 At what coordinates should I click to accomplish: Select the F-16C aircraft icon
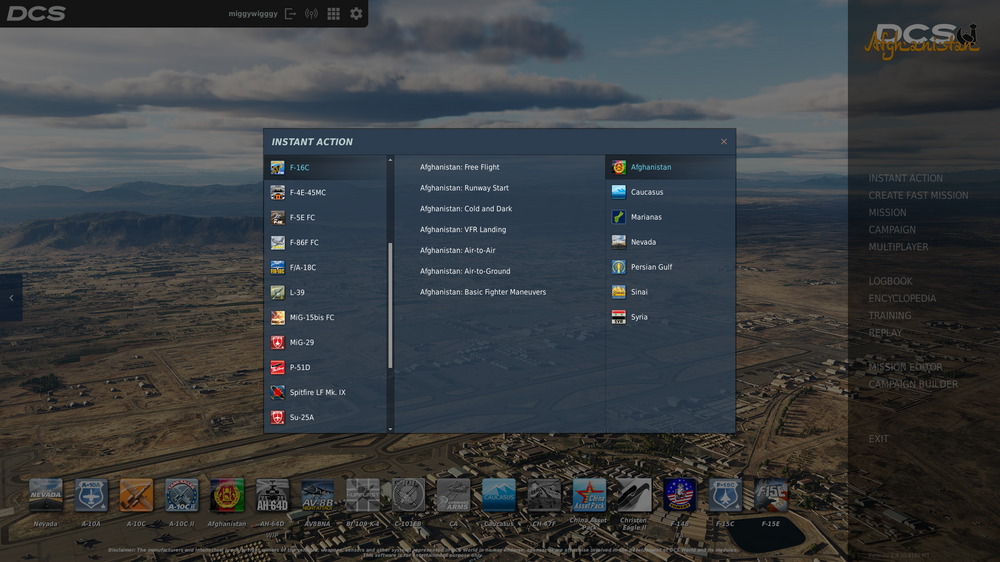click(277, 167)
